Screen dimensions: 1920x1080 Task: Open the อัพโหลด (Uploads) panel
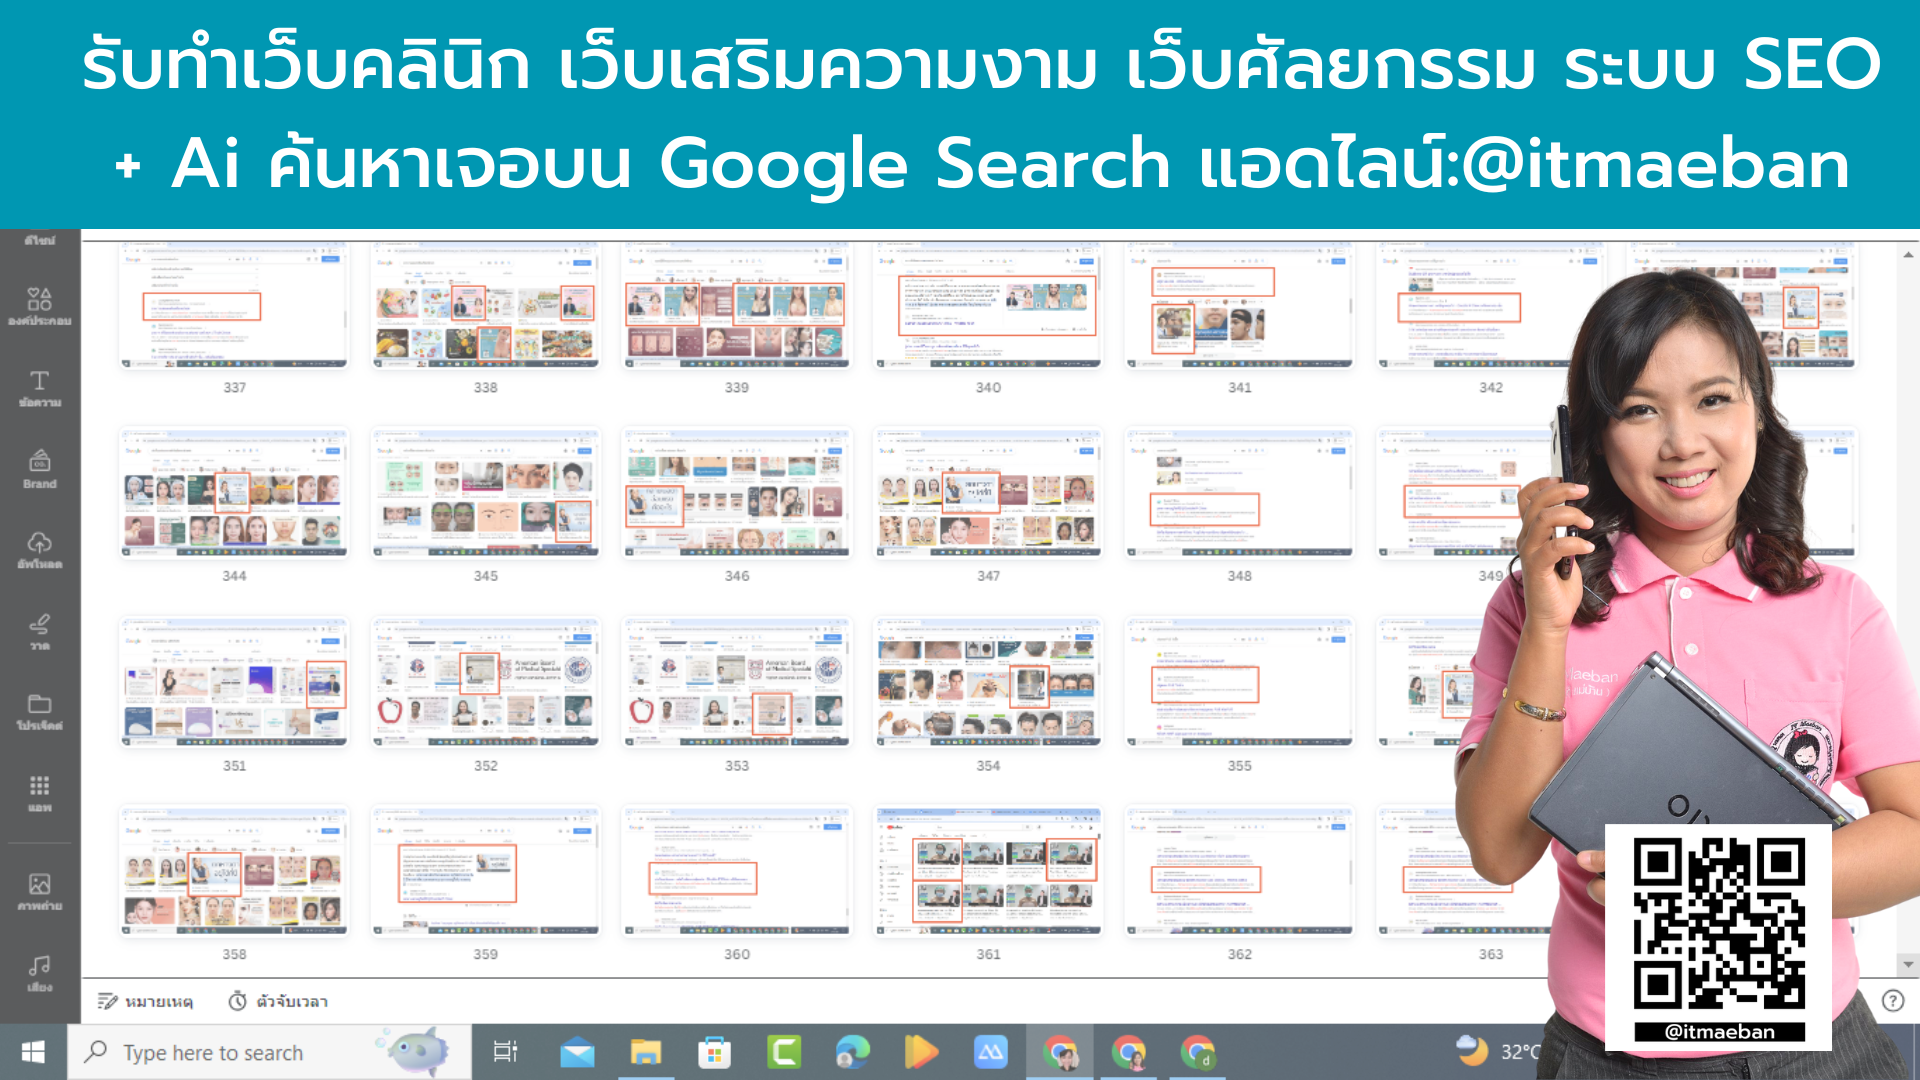tap(39, 550)
